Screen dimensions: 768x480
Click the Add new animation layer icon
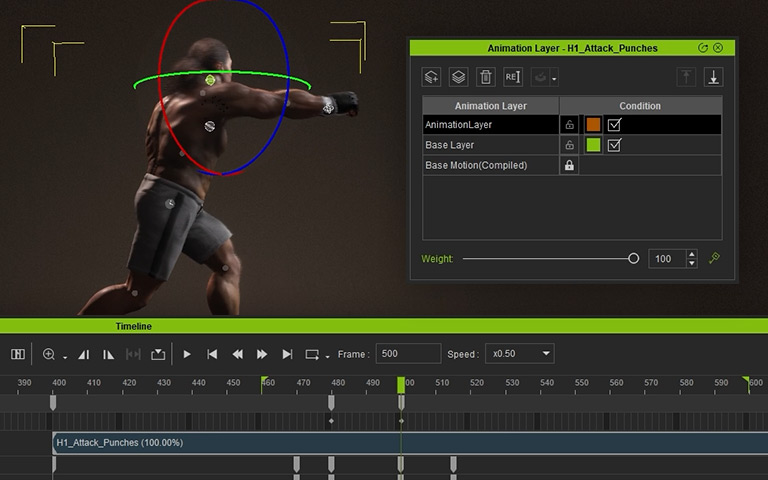(x=432, y=77)
